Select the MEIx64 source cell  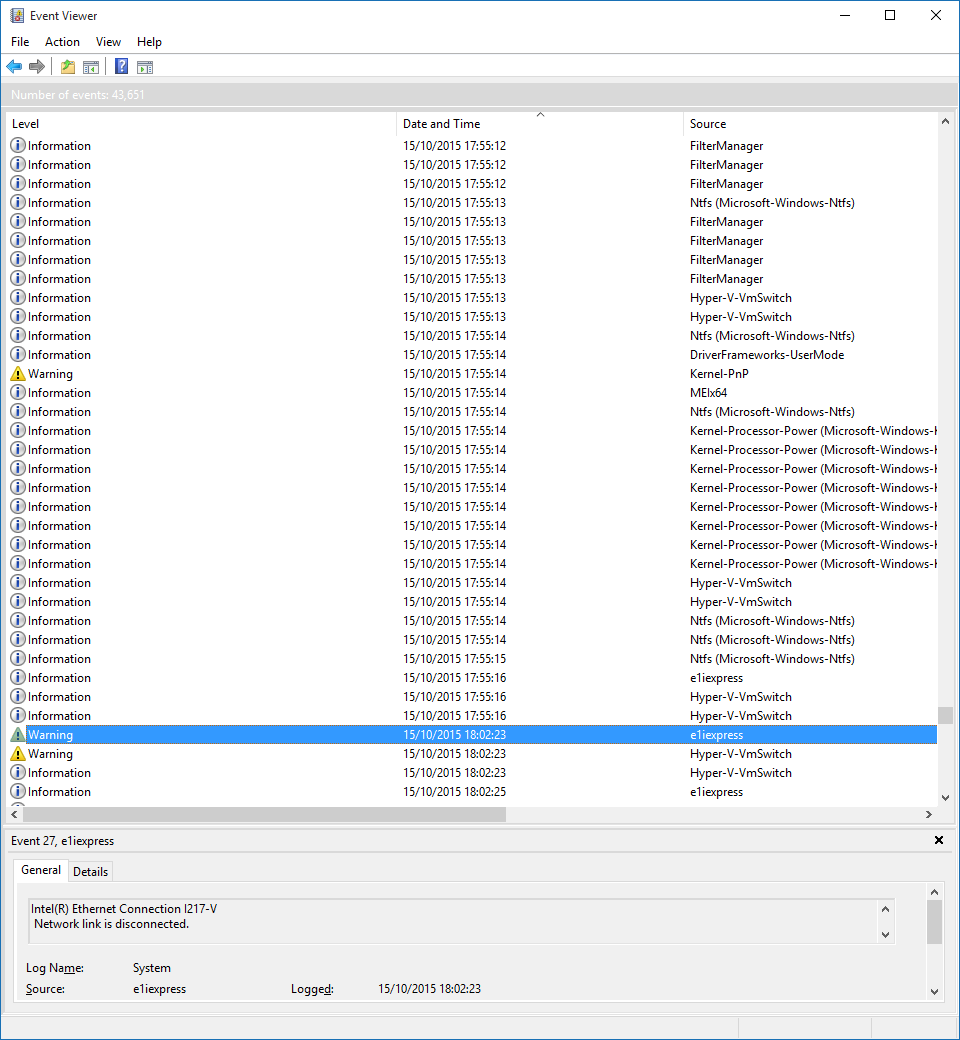click(708, 393)
